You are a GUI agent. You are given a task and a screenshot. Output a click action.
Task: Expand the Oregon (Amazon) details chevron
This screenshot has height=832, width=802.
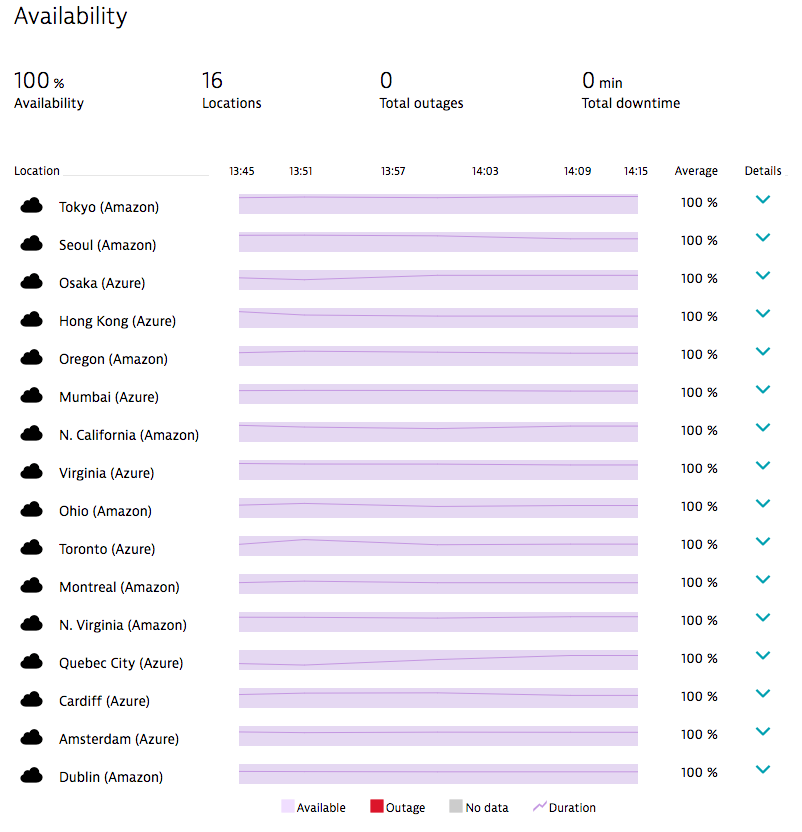[763, 351]
